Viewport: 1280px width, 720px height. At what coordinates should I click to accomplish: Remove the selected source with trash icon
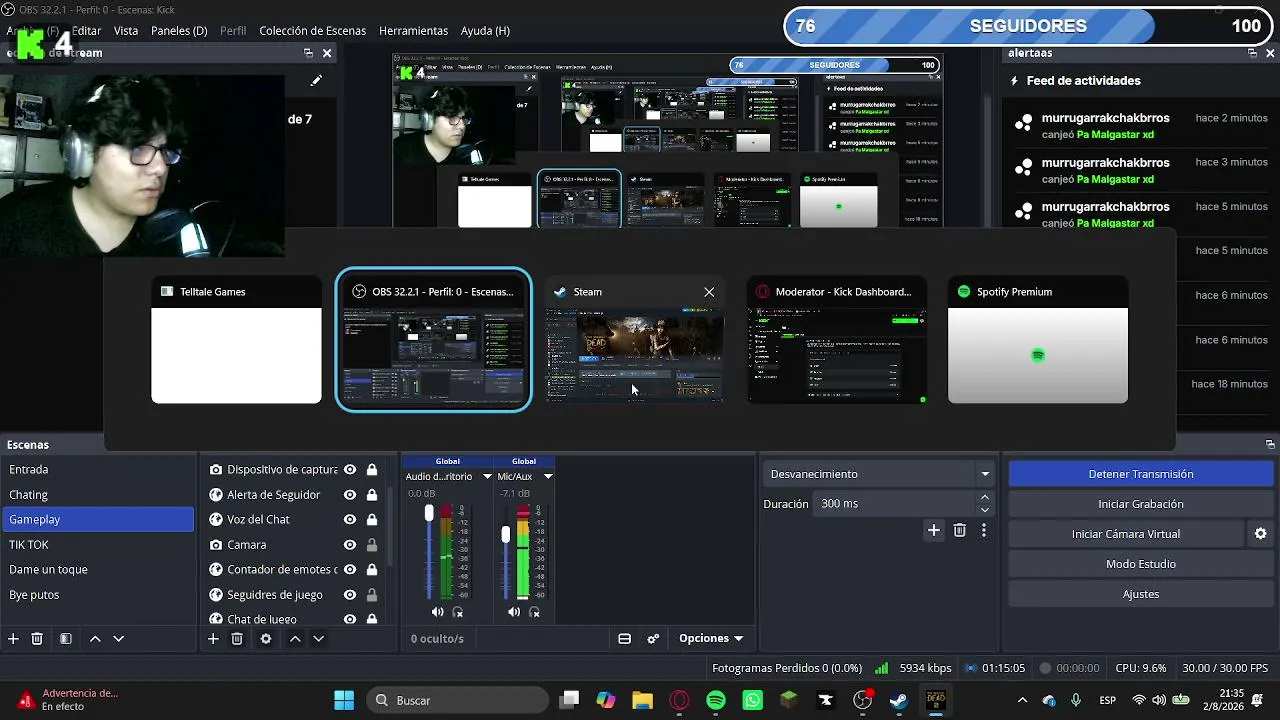coord(237,639)
